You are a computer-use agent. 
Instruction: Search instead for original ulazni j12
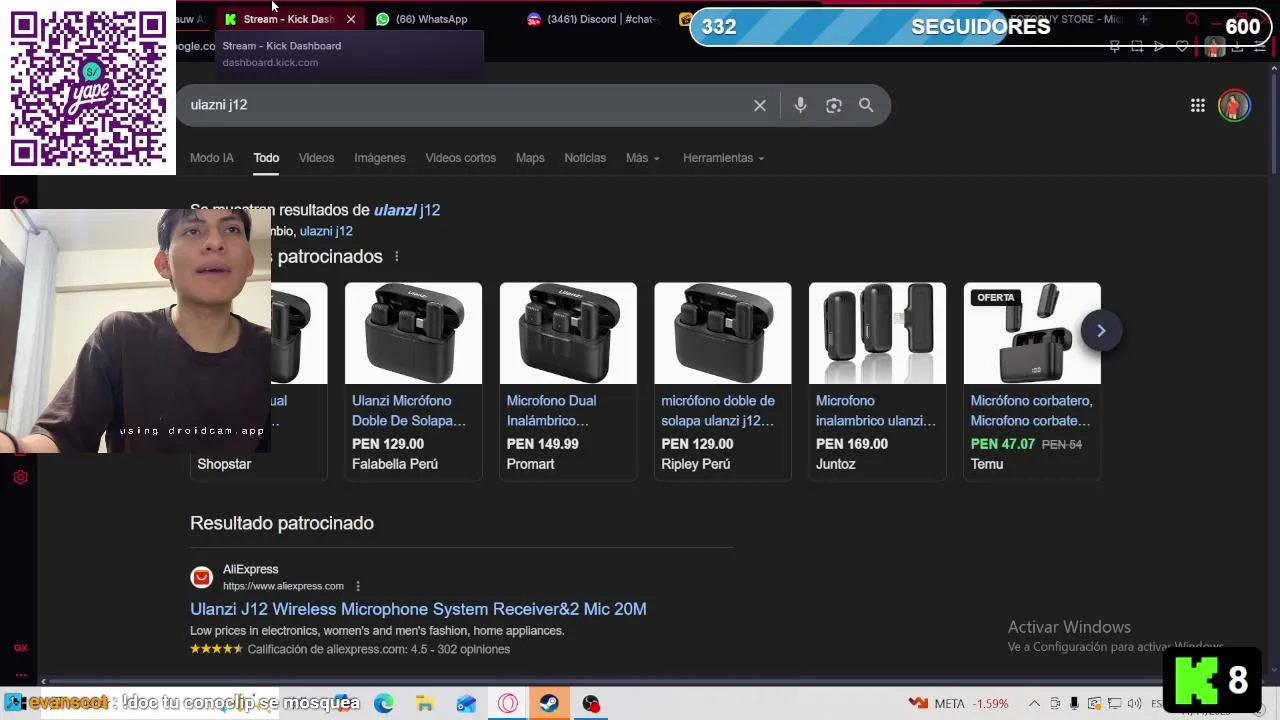click(326, 231)
